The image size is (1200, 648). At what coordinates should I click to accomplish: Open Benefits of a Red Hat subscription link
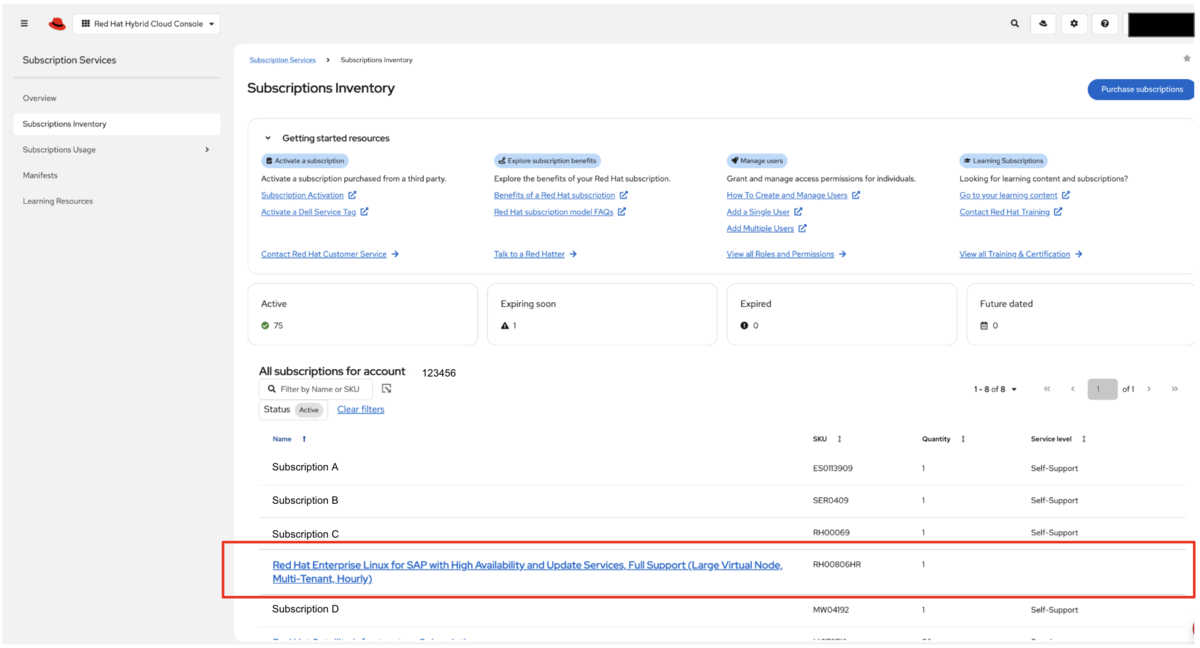tap(554, 195)
